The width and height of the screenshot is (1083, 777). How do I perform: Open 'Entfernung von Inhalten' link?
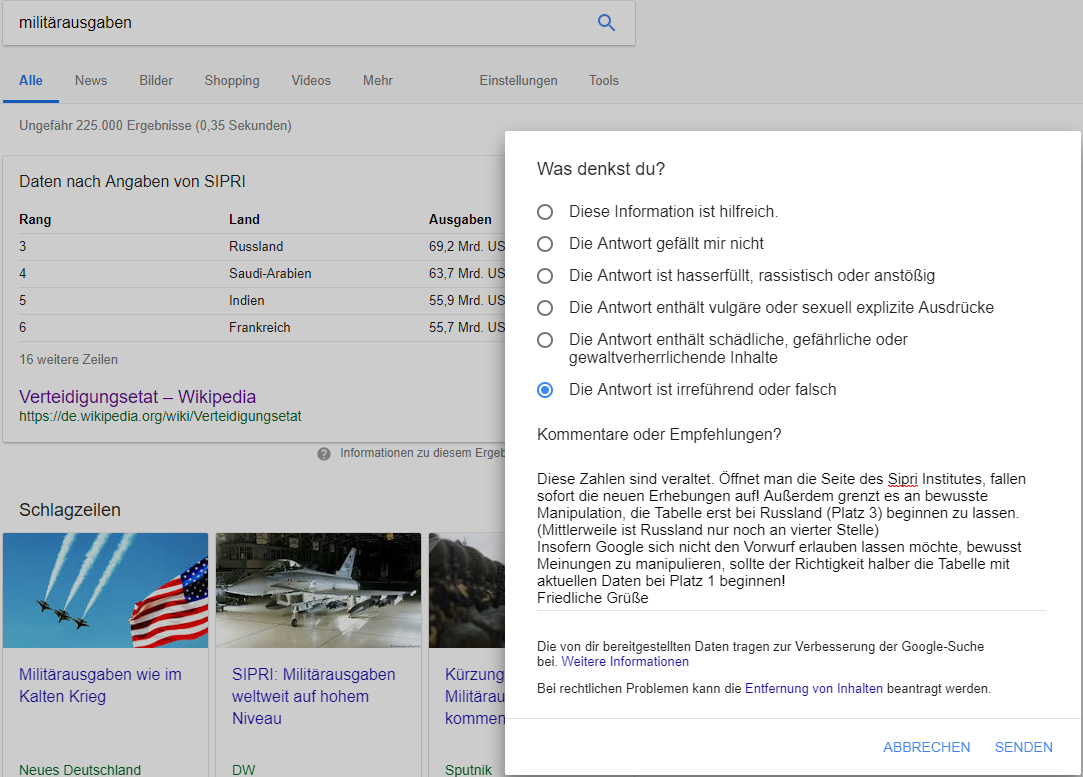pyautogui.click(x=814, y=689)
